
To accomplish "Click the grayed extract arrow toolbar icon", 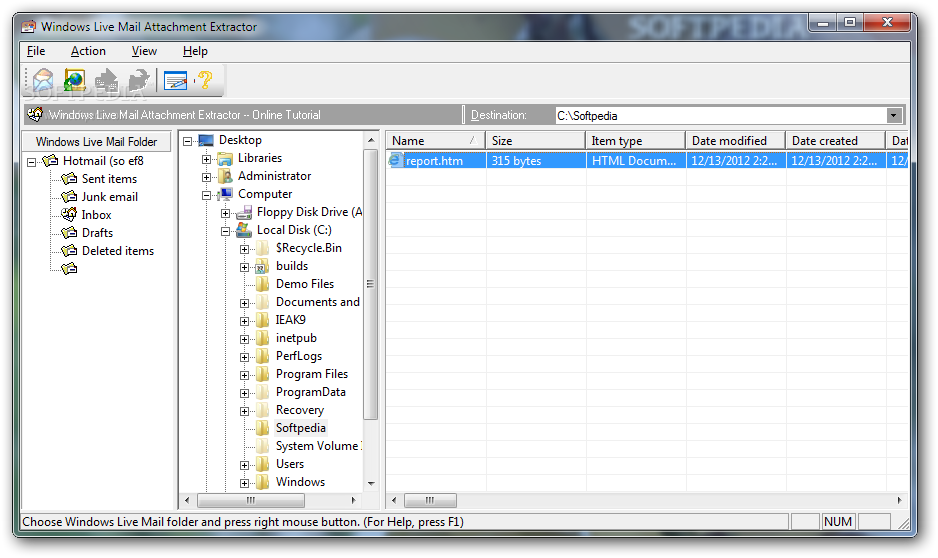I will click(107, 80).
